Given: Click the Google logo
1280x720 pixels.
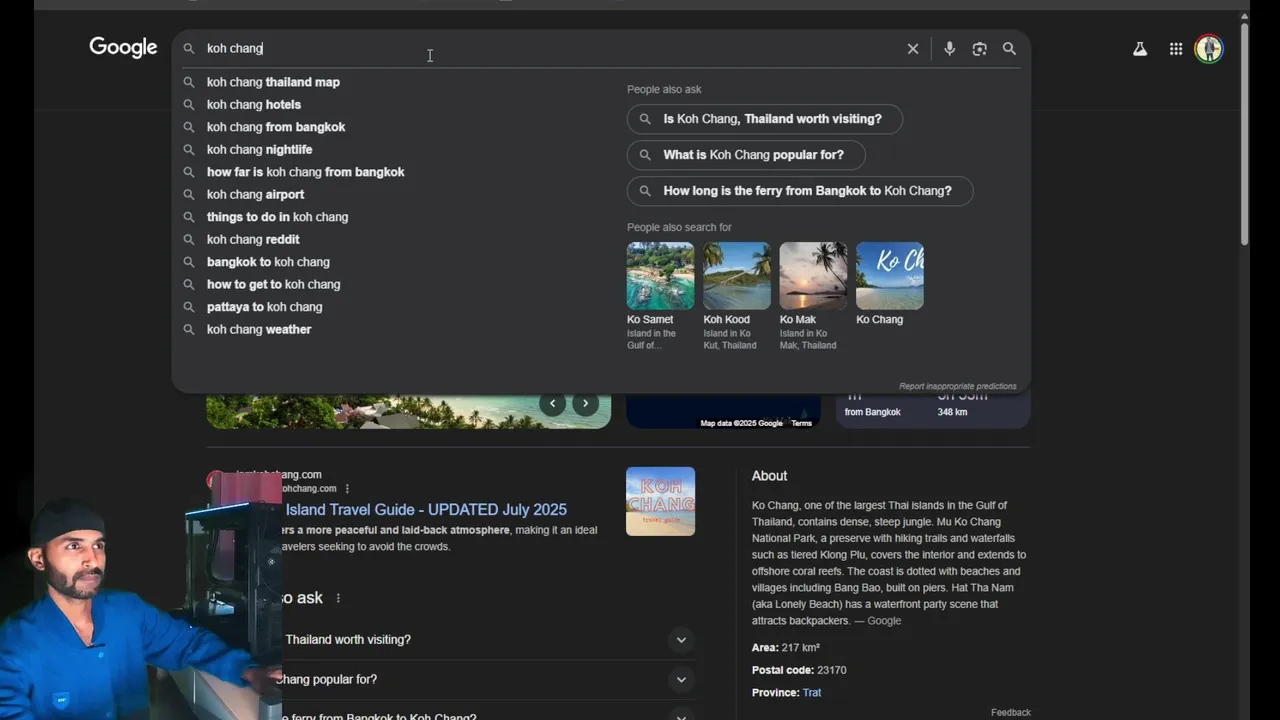Looking at the screenshot, I should coord(123,48).
